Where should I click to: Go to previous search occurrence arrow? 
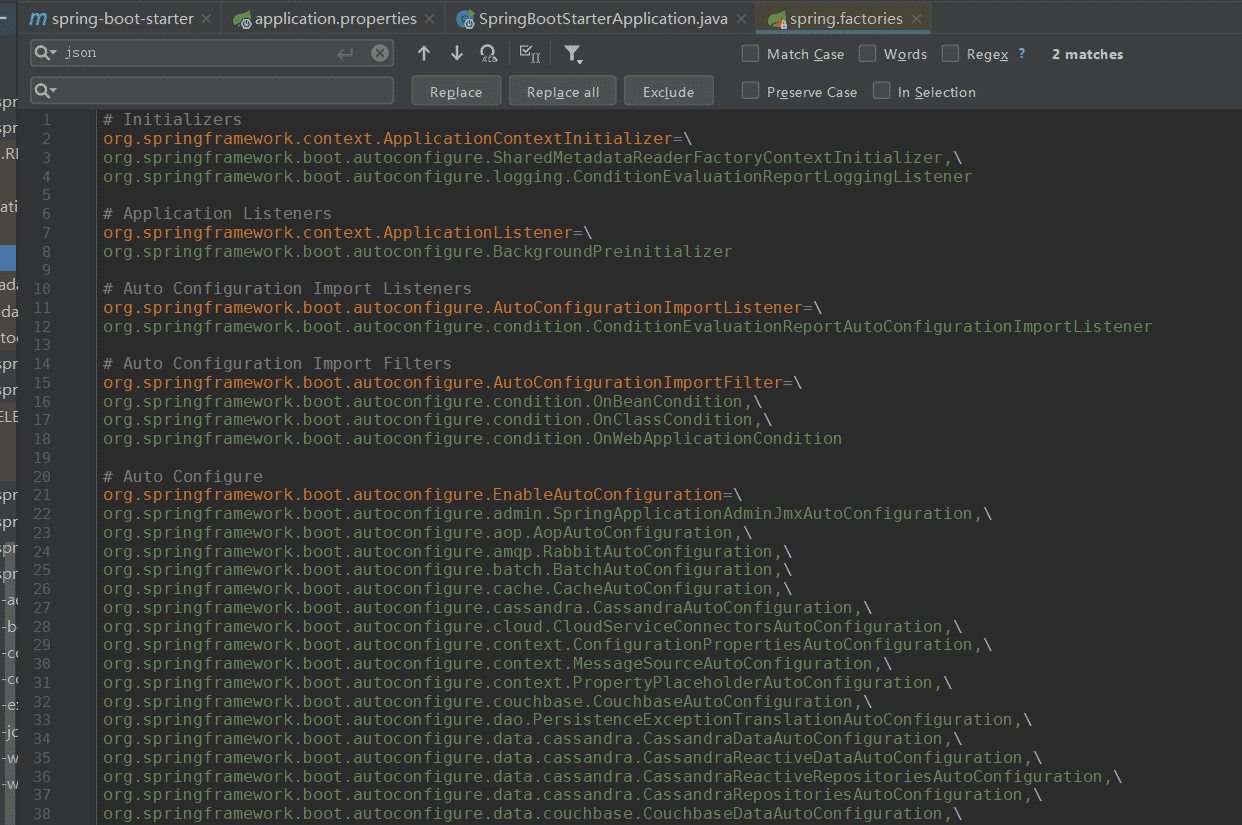coord(424,54)
